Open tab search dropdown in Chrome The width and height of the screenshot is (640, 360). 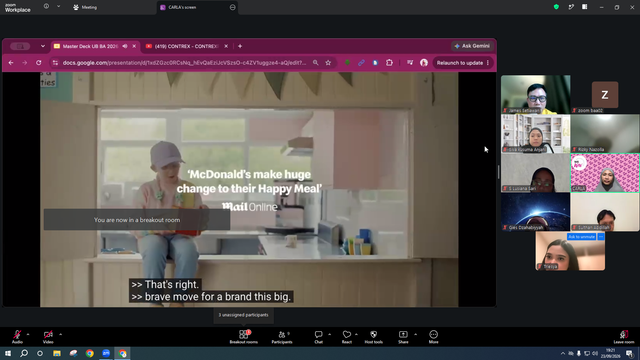[43, 47]
